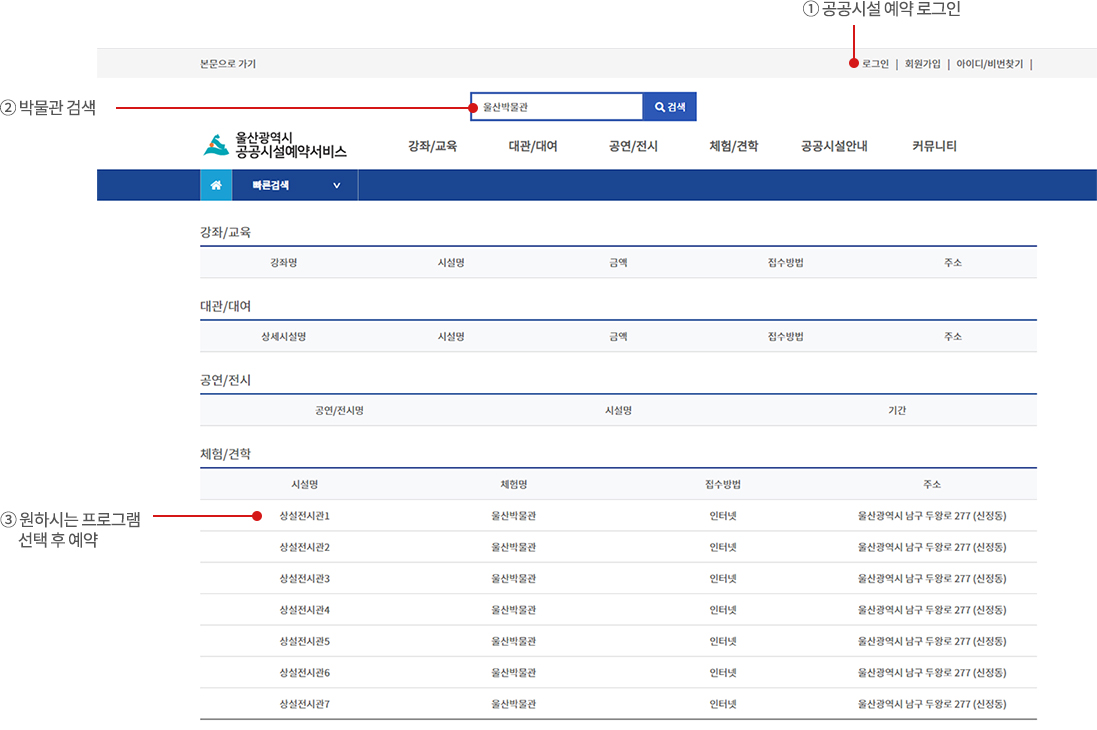Open the 아이디/비번찾기 link
This screenshot has height=730, width=1097.
pos(989,64)
